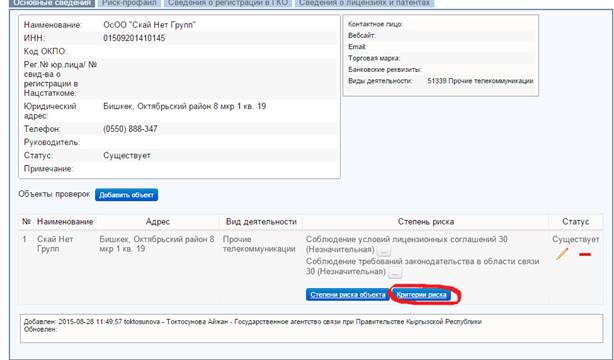Click Статус value Существует in details panel
Viewport: 614px width, 360px height.
tap(127, 156)
